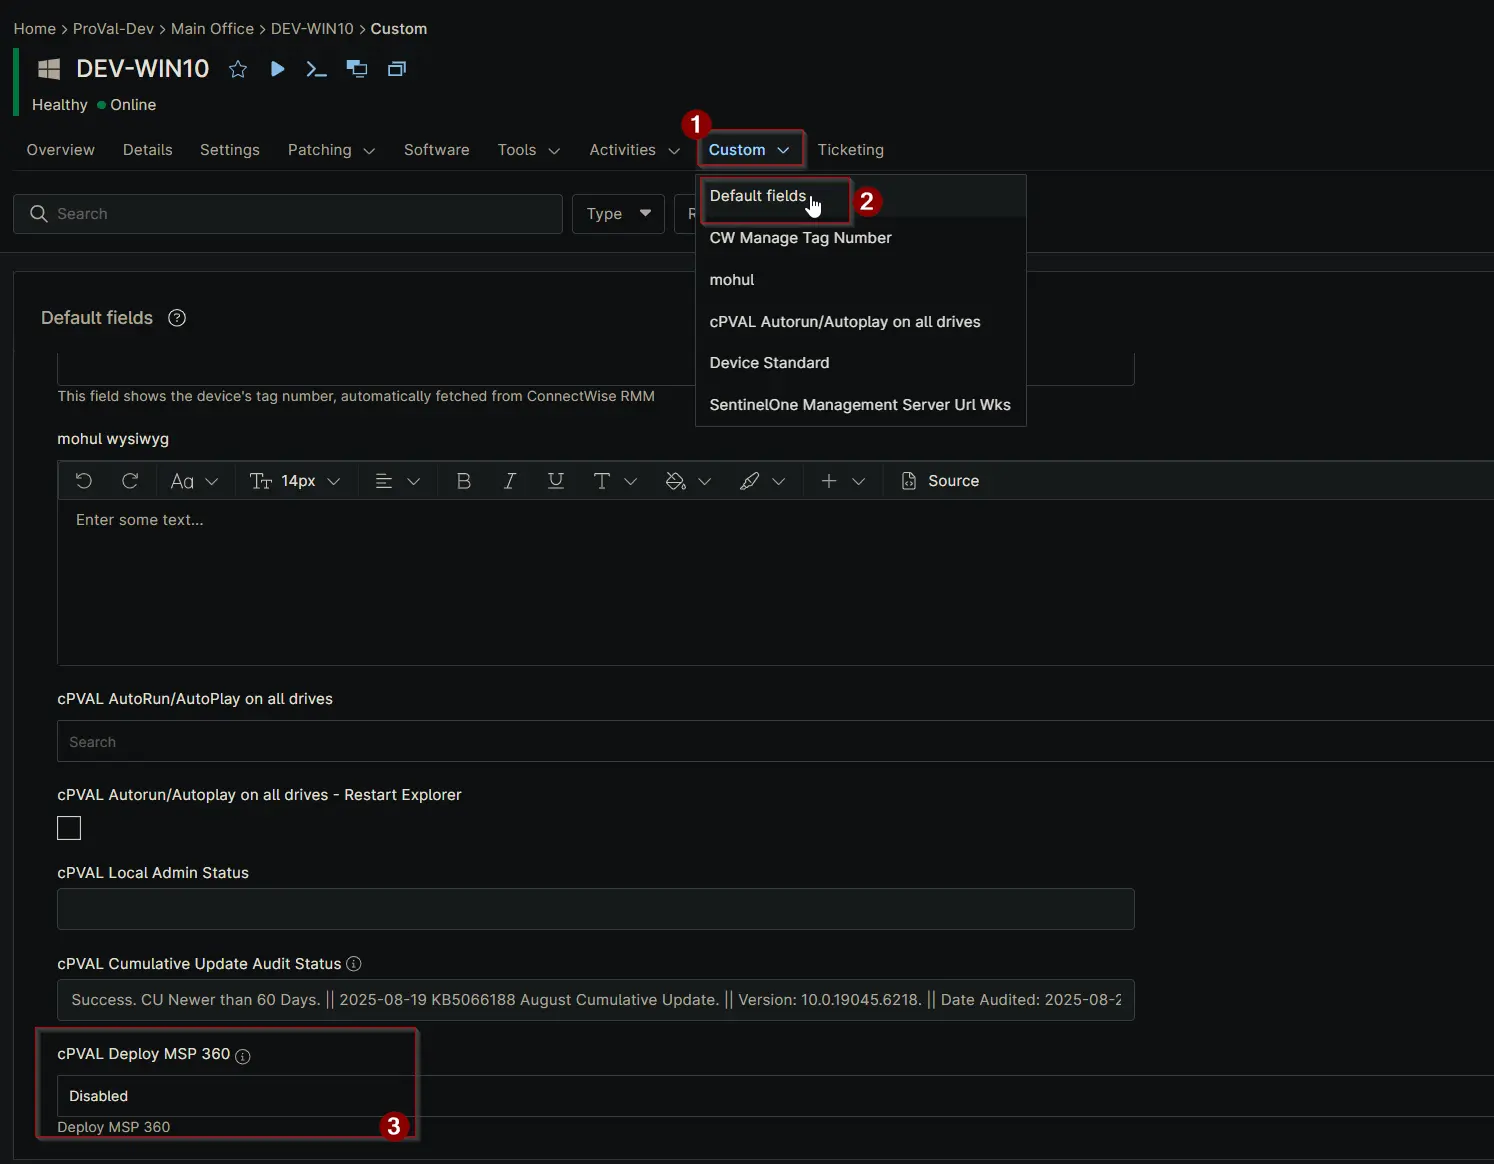Expand the Patching tab chevron

369,151
